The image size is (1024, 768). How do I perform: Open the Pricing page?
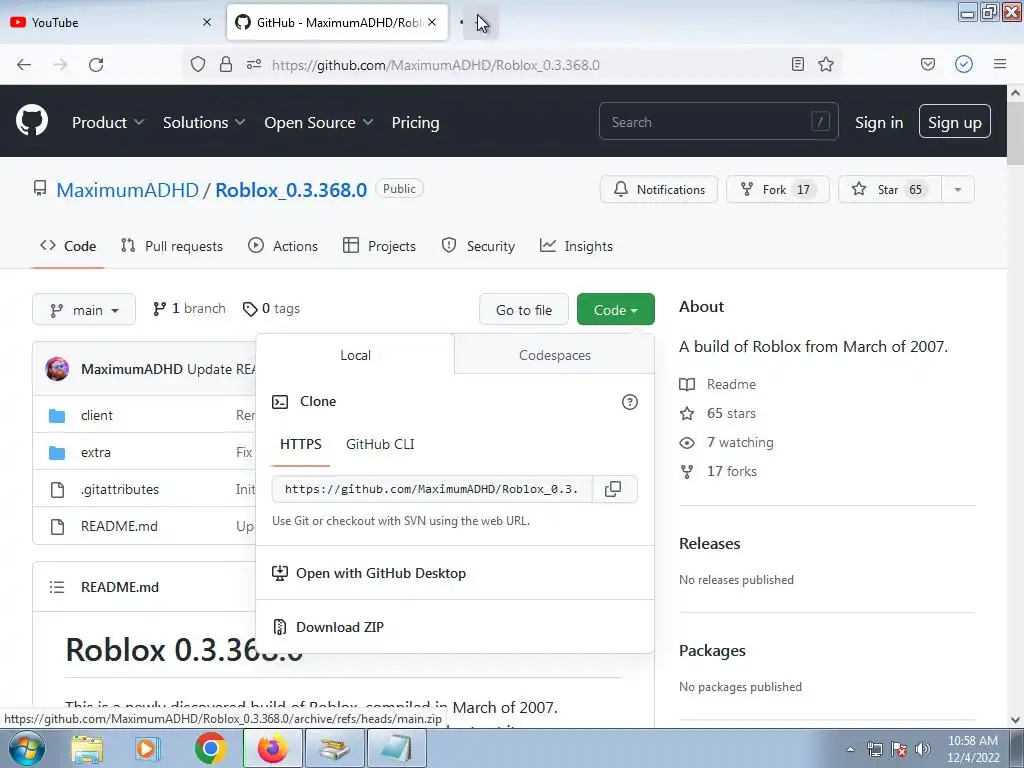pos(415,122)
